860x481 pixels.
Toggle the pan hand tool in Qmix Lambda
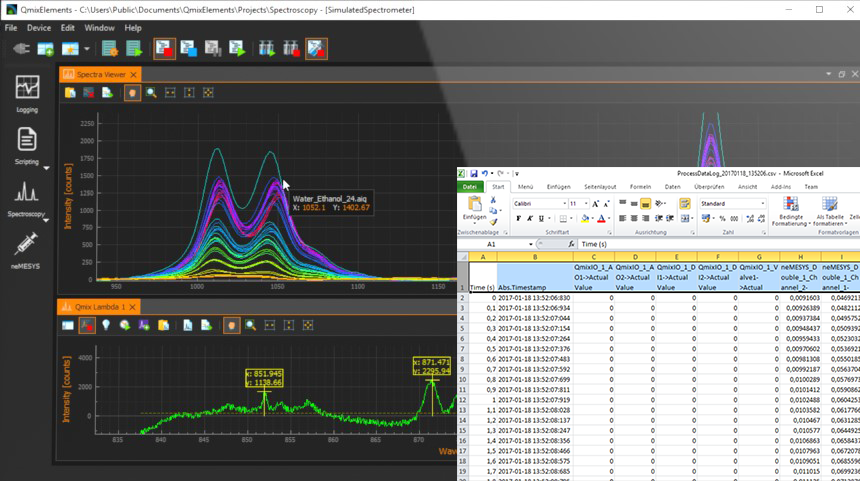[231, 325]
